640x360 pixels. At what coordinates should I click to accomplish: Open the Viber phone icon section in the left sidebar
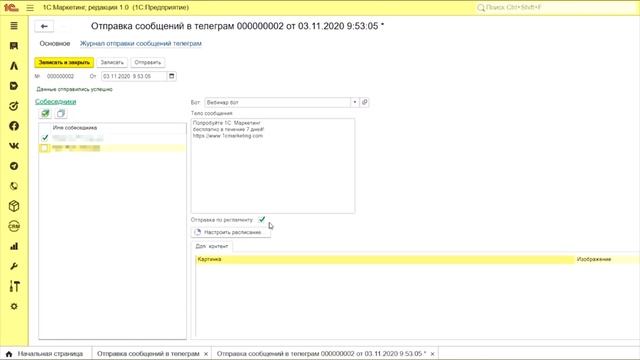14,186
